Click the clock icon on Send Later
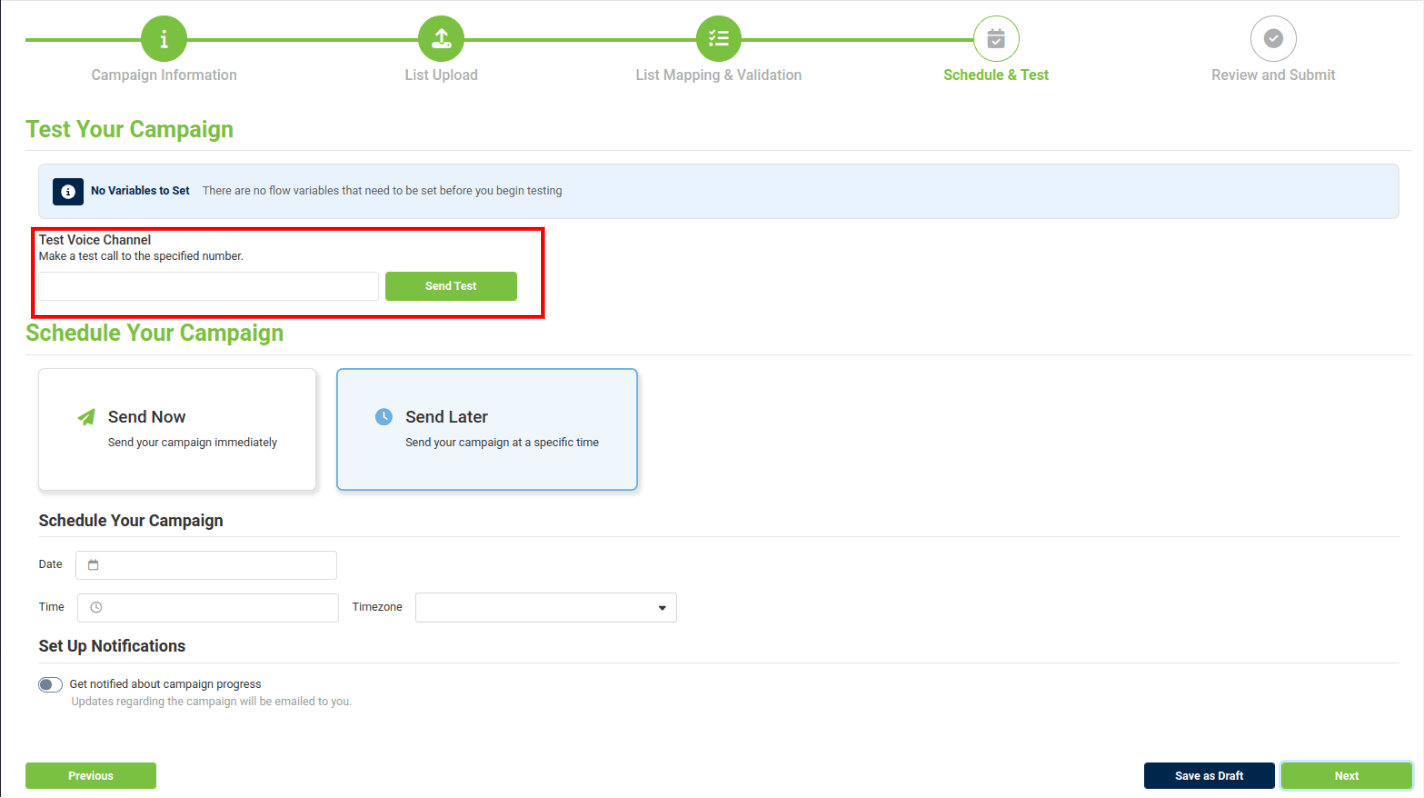This screenshot has width=1424, height=798. 384,417
